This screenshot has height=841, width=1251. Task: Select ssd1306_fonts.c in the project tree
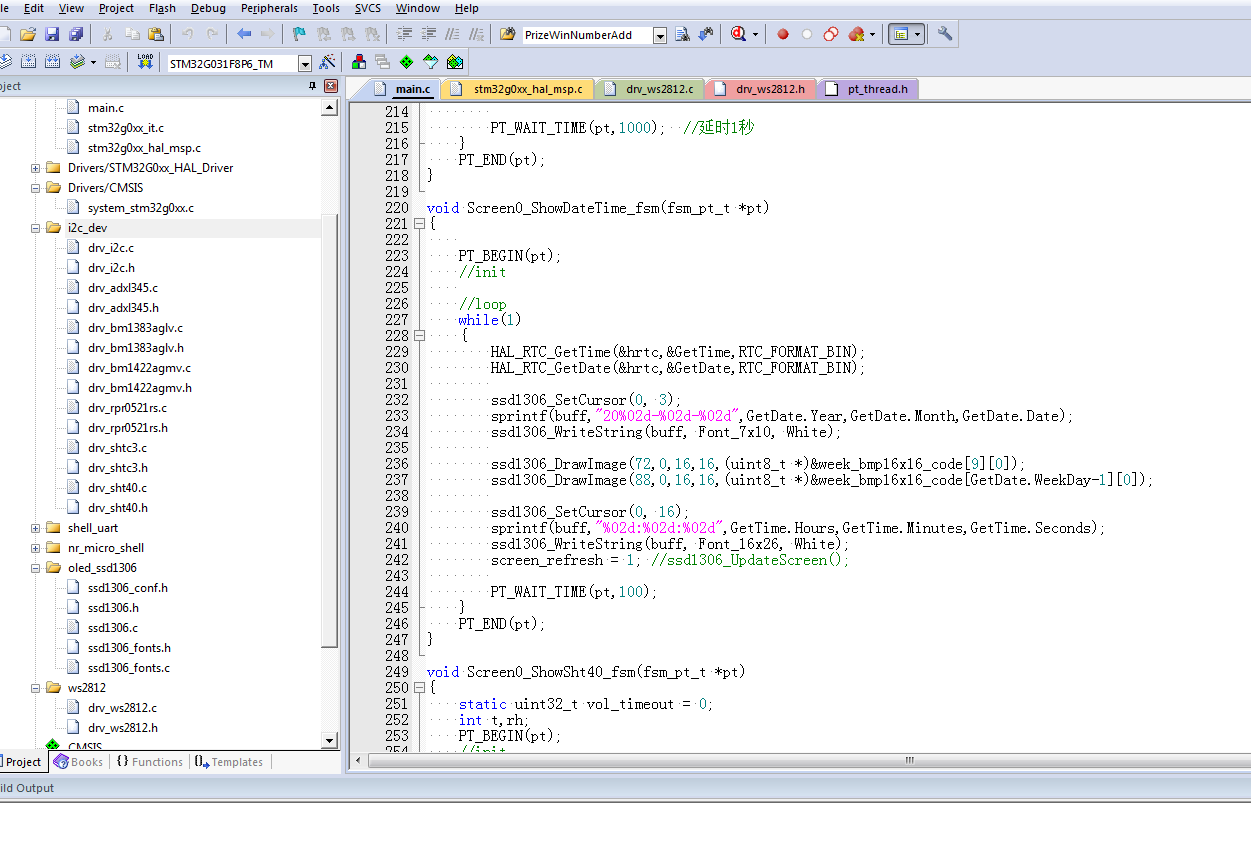(x=128, y=668)
